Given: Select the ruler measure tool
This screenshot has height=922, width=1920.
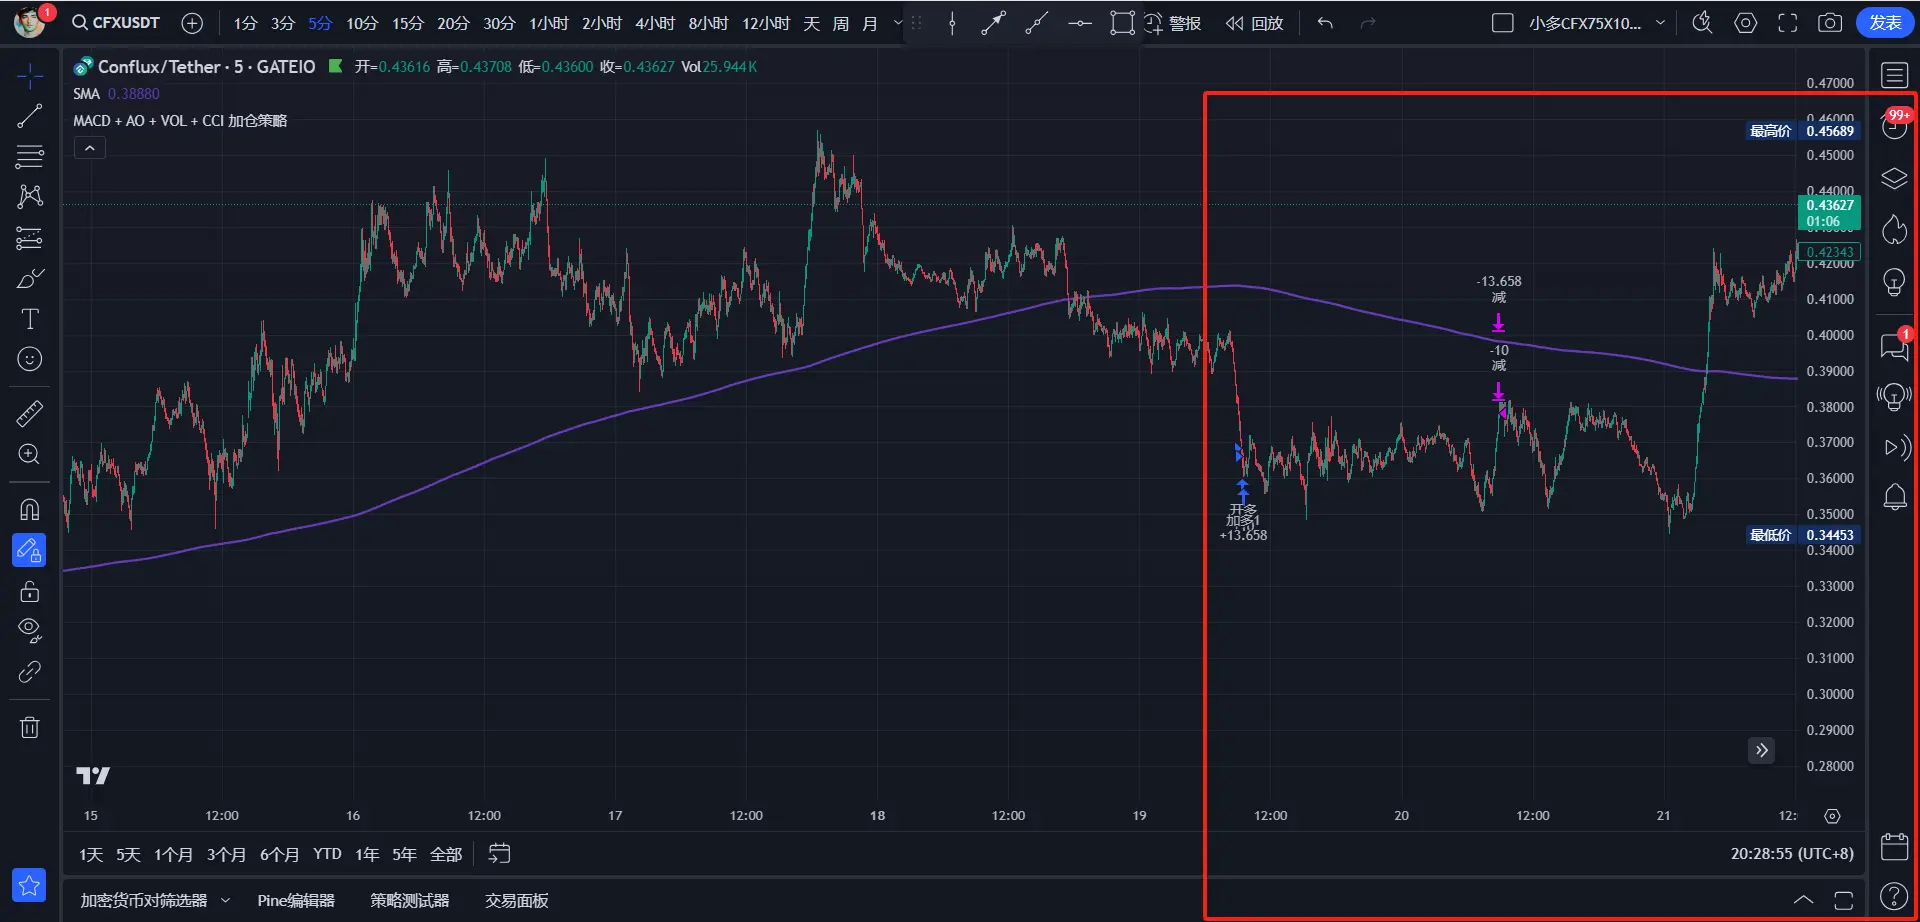Looking at the screenshot, I should point(30,413).
